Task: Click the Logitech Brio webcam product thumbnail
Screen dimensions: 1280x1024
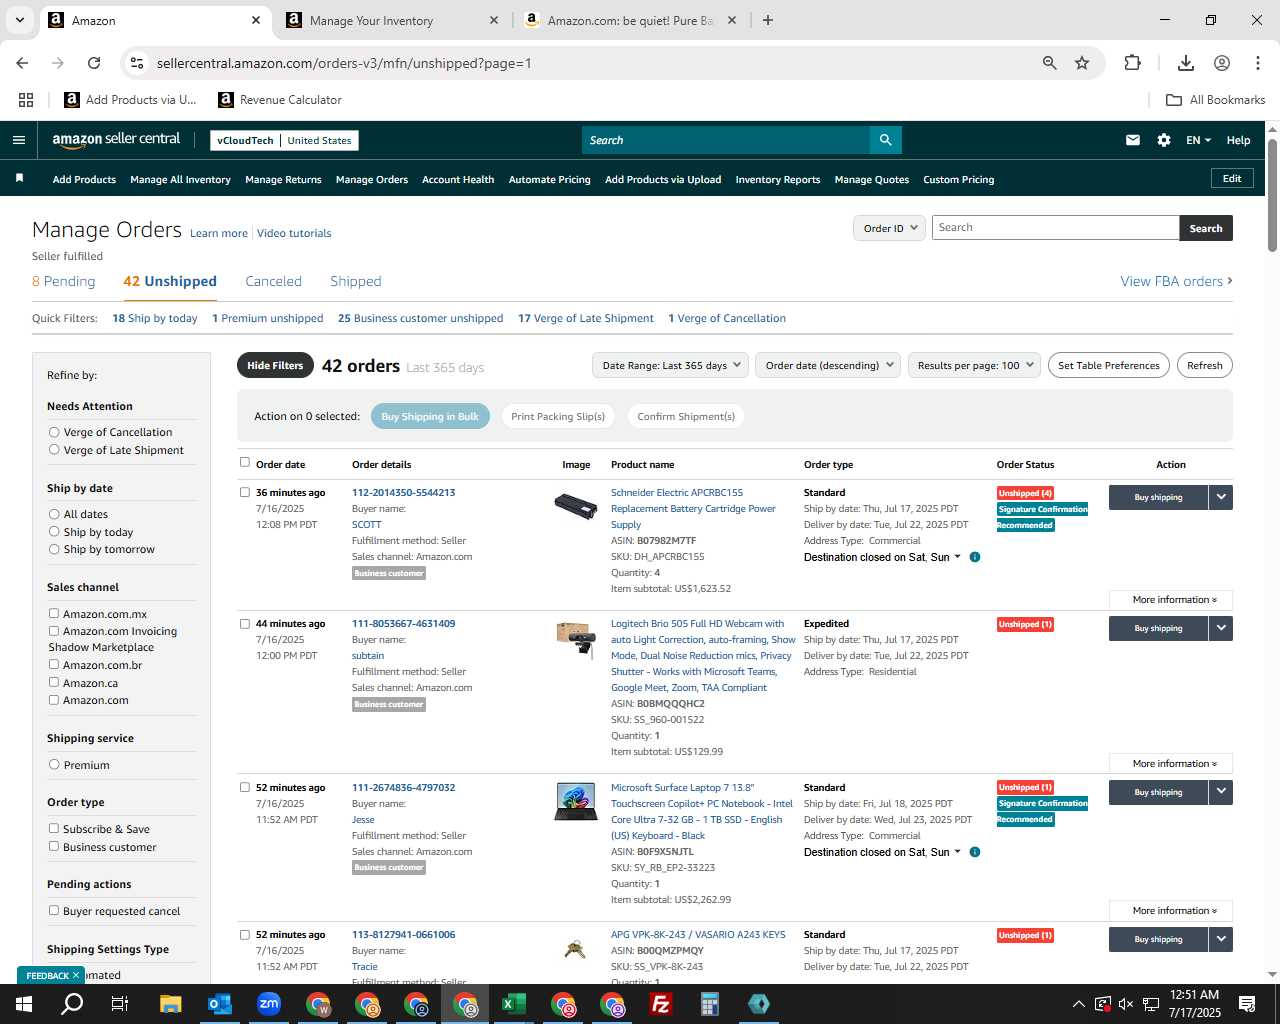Action: [x=576, y=638]
